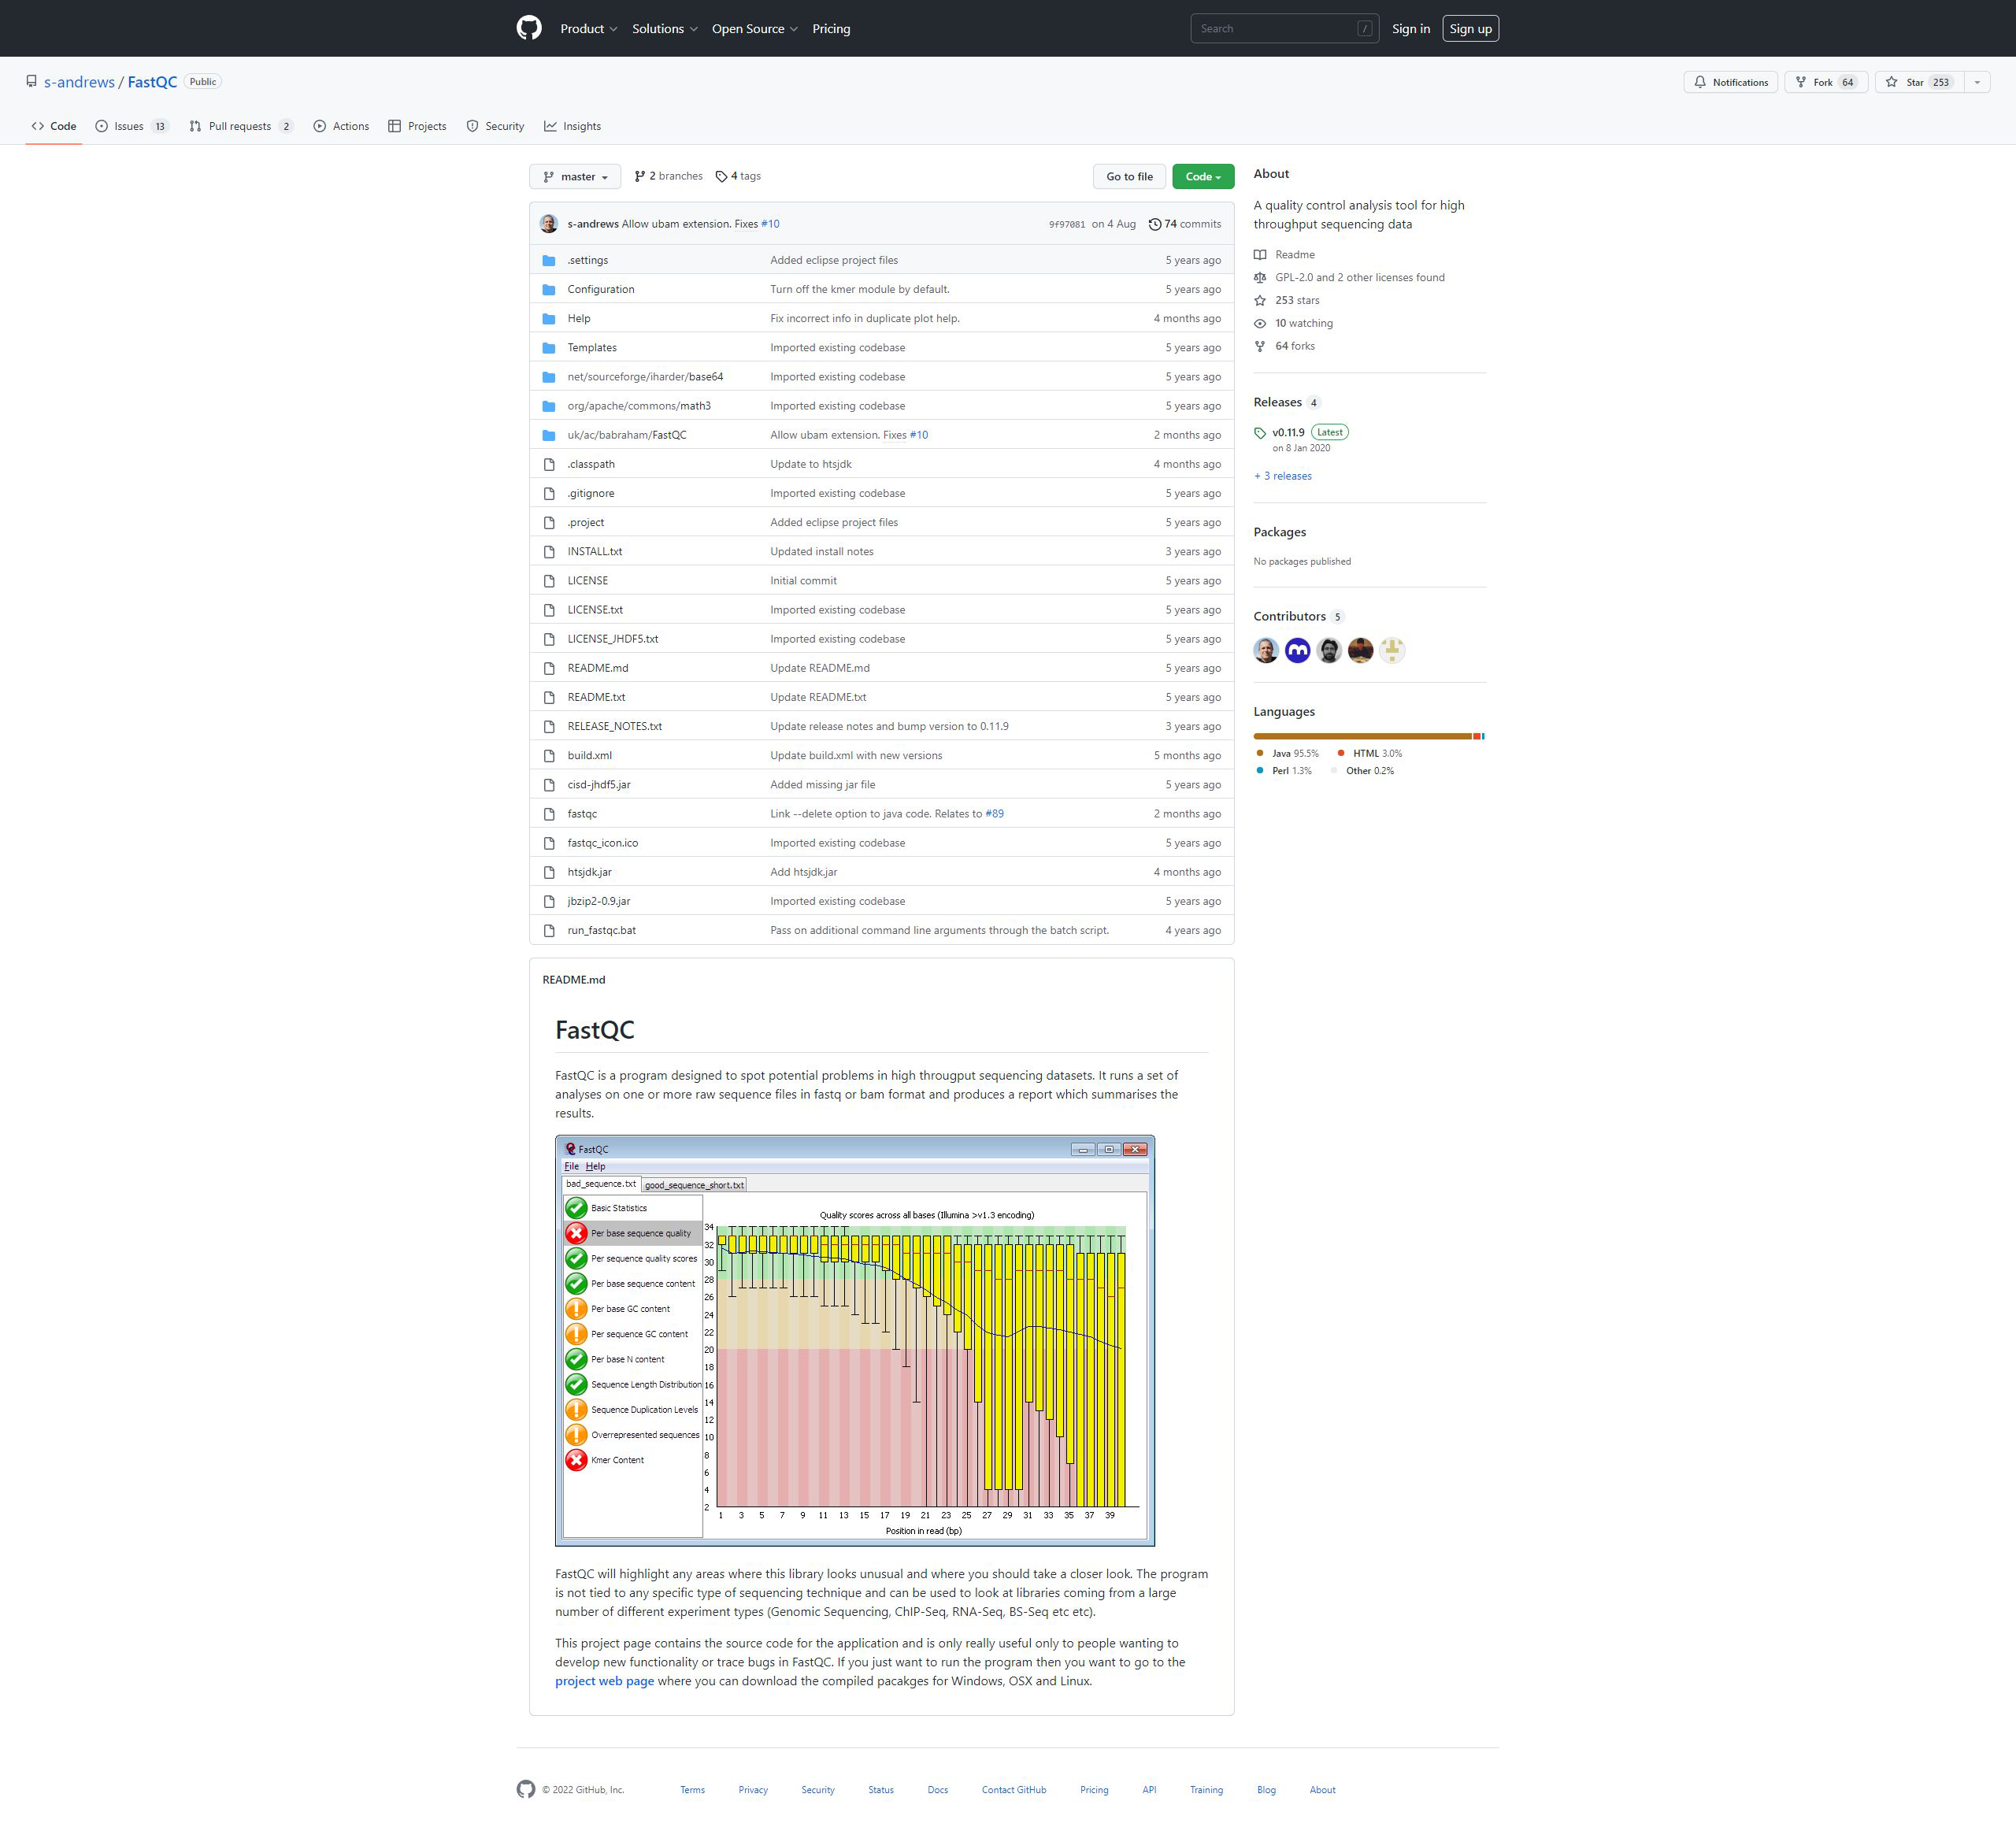Open the first contributor avatar
2016x1838 pixels.
pos(1266,651)
